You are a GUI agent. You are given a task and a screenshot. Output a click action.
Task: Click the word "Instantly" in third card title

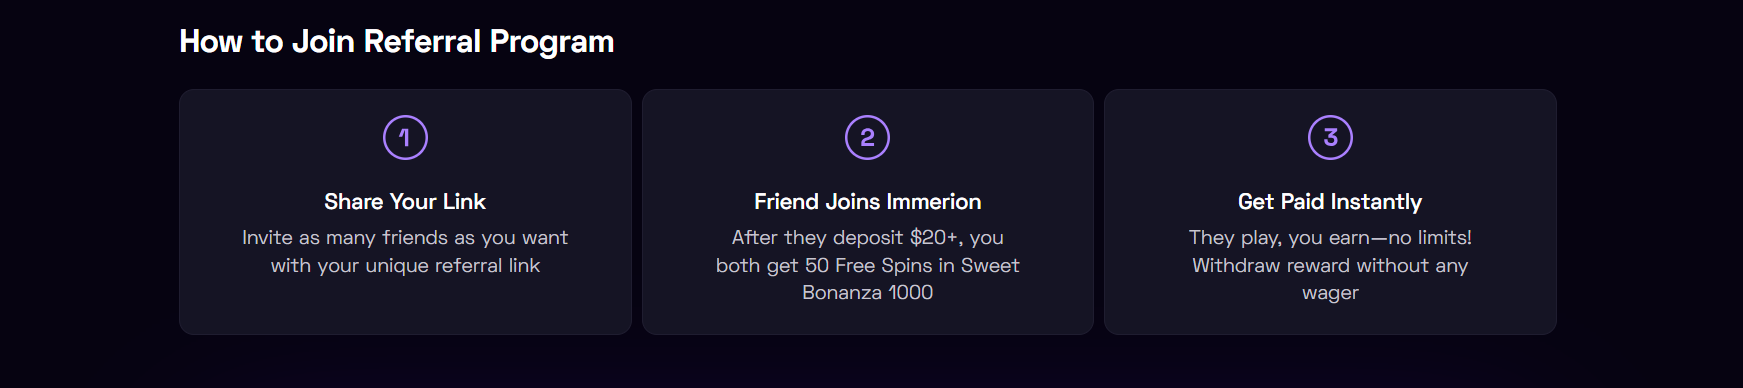pyautogui.click(x=1376, y=202)
